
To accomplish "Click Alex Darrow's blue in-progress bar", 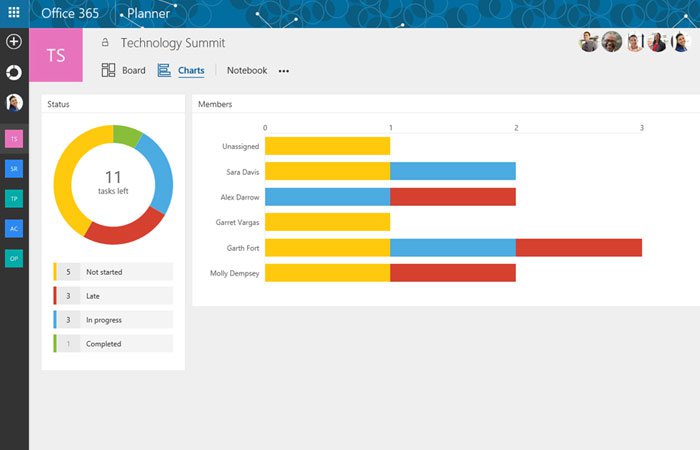I will [327, 197].
